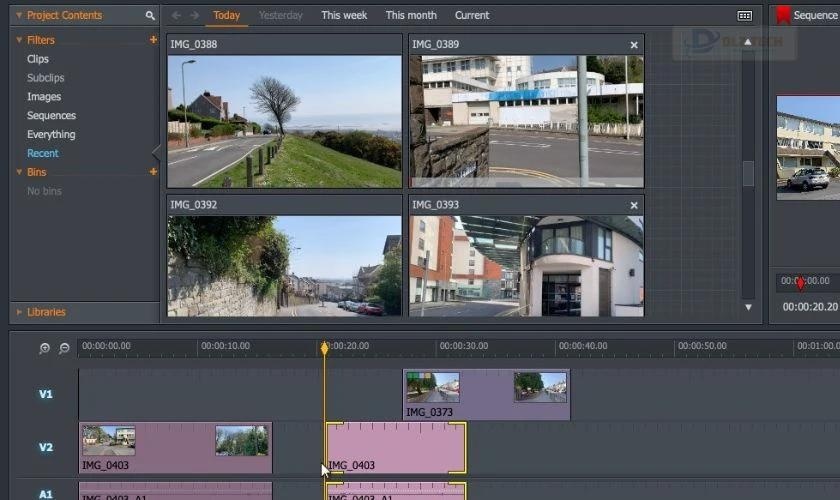This screenshot has height=500, width=840.
Task: Click 00:00:10.00 on timeline ruler
Action: click(226, 346)
